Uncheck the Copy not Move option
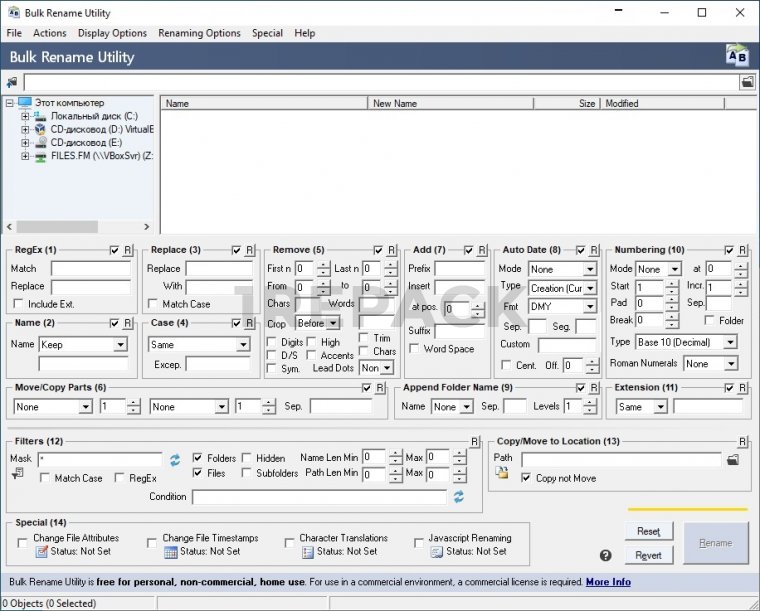The width and height of the screenshot is (760, 611). point(526,478)
